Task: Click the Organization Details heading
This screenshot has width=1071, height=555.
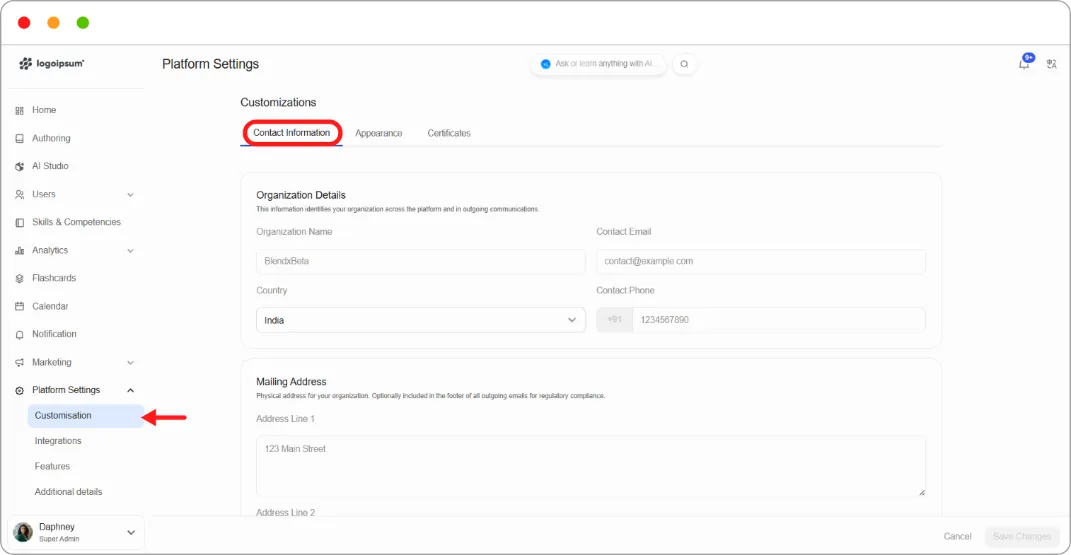Action: tap(301, 195)
